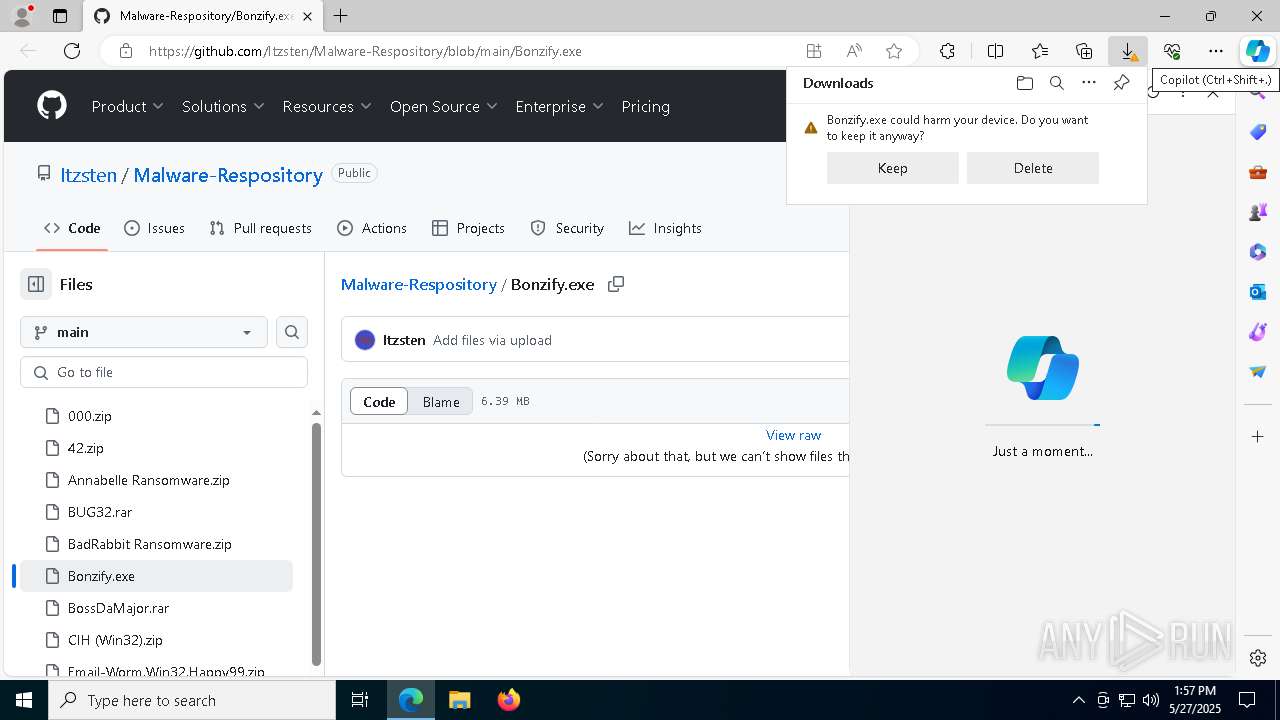
Task: Select the Code view toggle
Action: click(379, 401)
